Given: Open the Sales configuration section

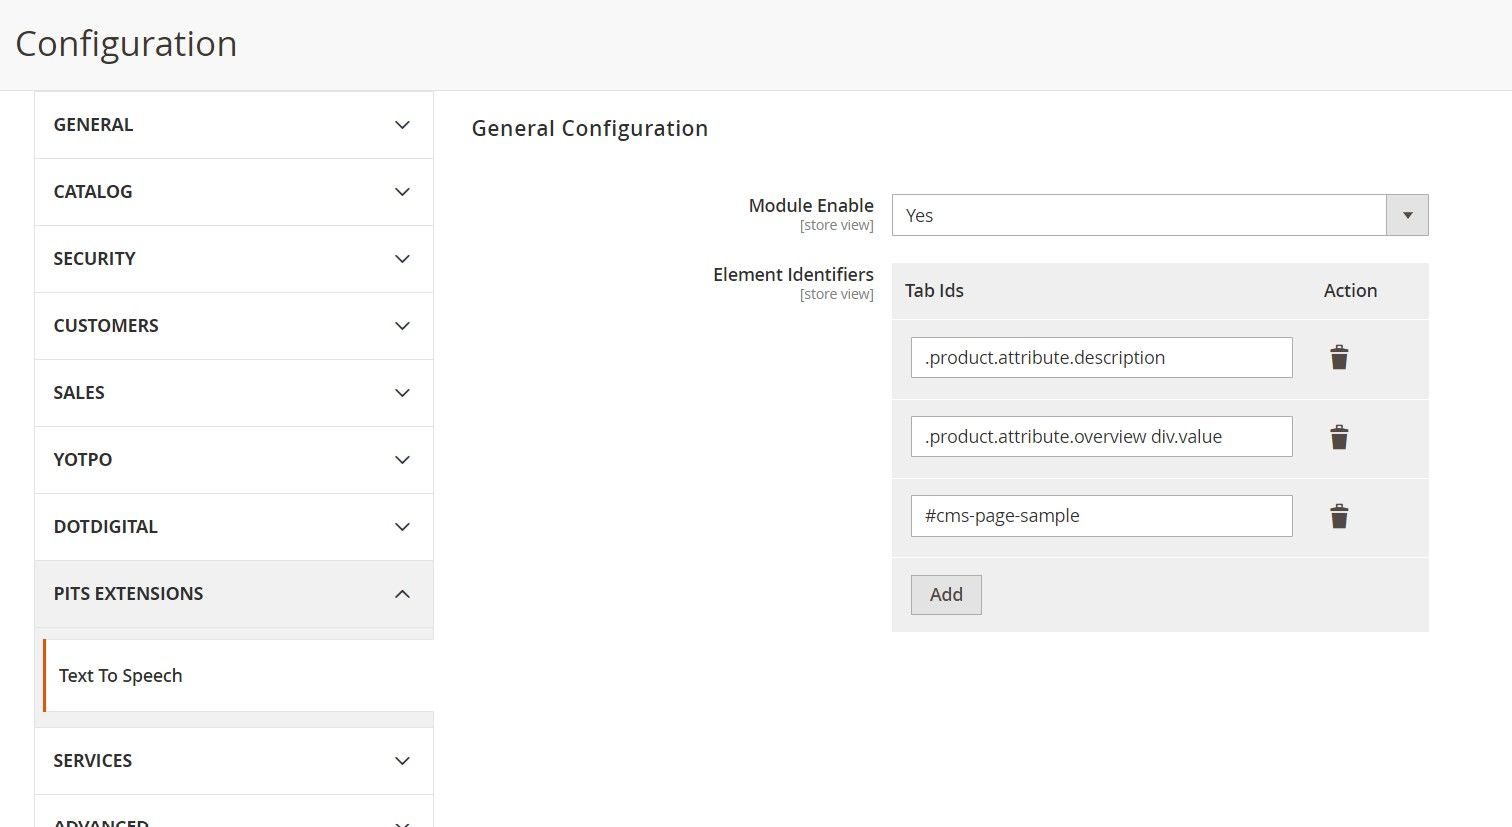Looking at the screenshot, I should coord(234,393).
